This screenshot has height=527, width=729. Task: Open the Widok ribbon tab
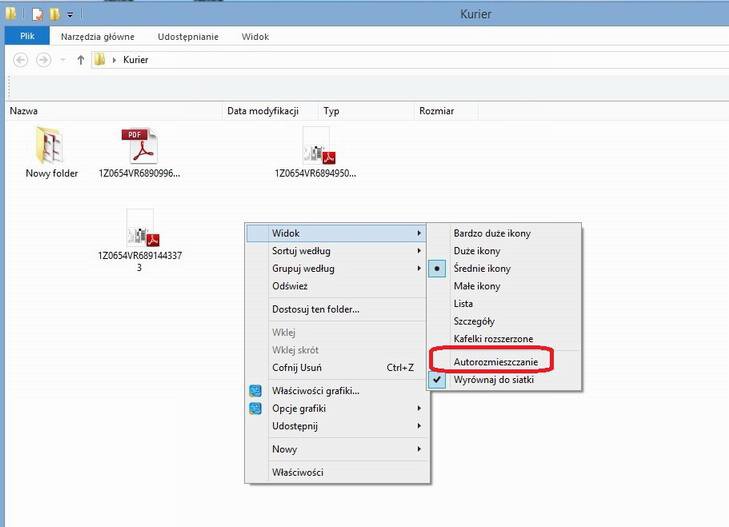tap(254, 36)
